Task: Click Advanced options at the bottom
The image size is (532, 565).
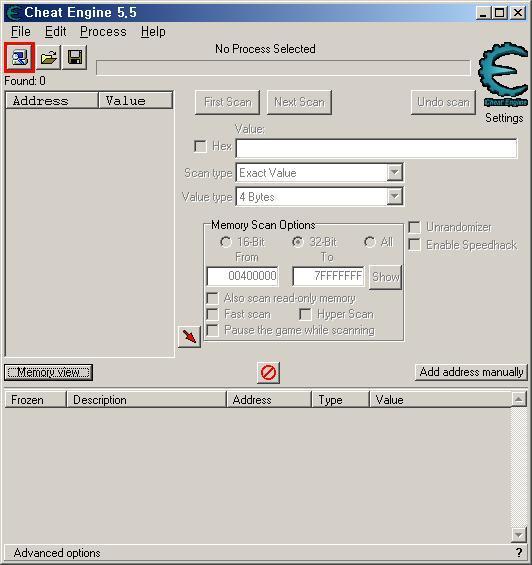Action: [57, 553]
